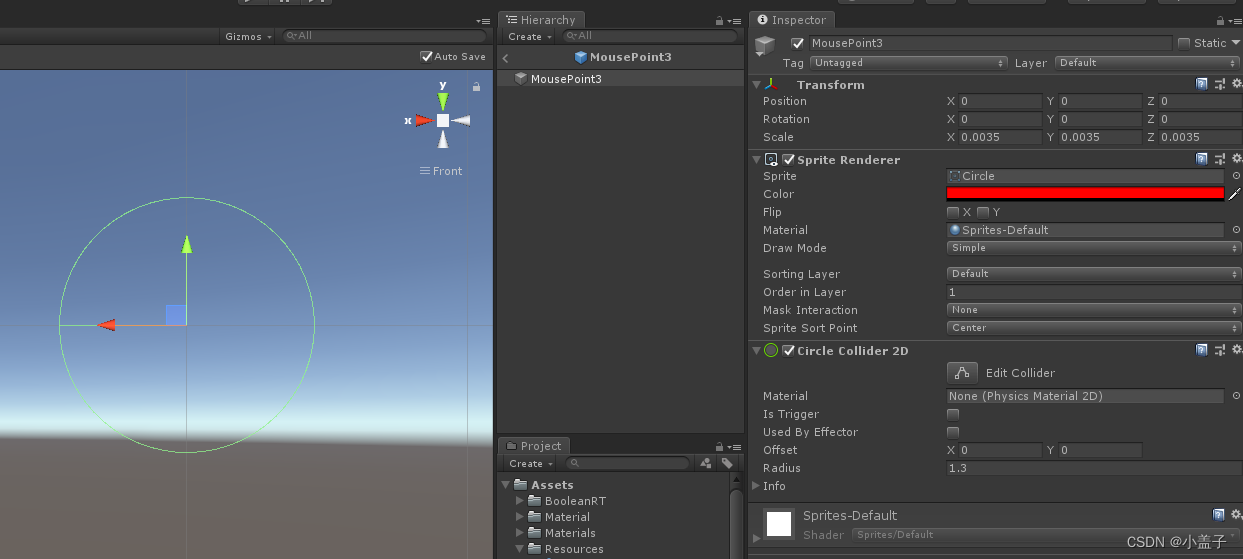
Task: Click the Transform help book icon
Action: coord(1202,85)
